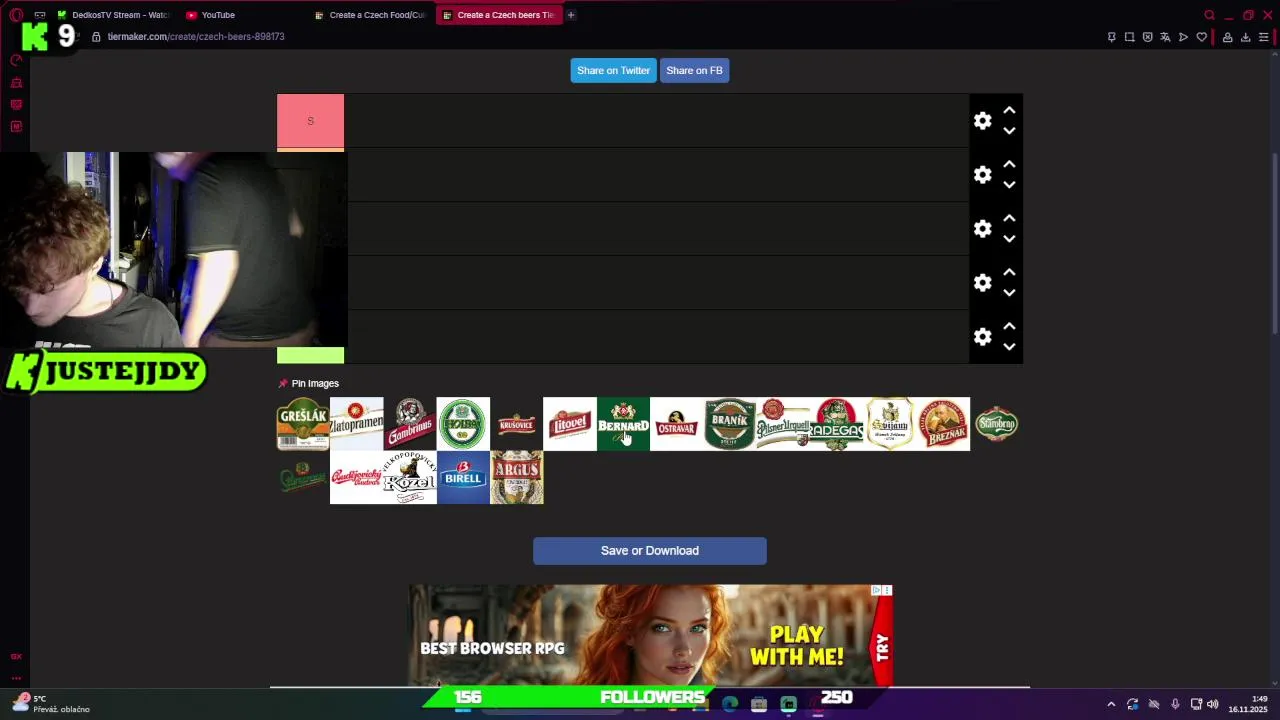Screen dimensions: 1280x720
Task: Click the Save or Download button
Action: point(650,551)
